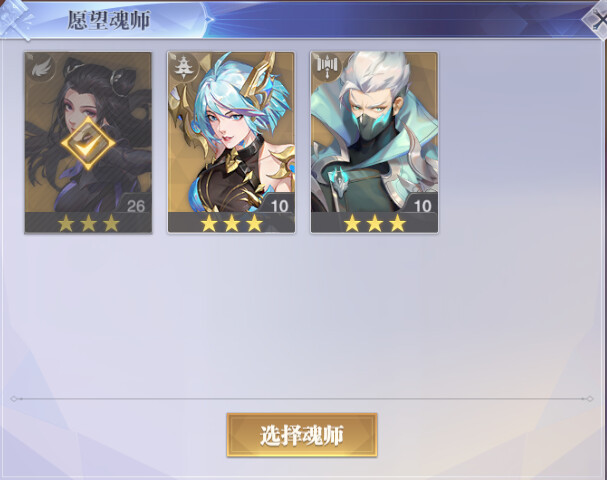
Task: Toggle the gold checkmark on the selected card
Action: (88, 143)
